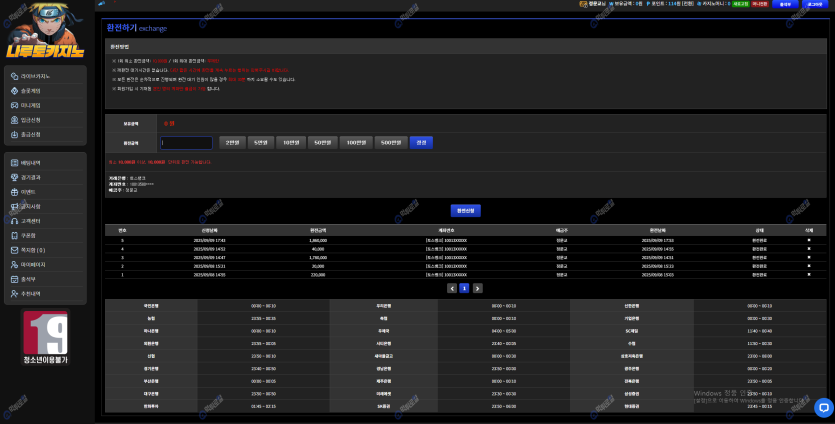Open 베팅내역 menu item
Image resolution: width=835 pixels, height=424 pixels.
tap(30, 163)
